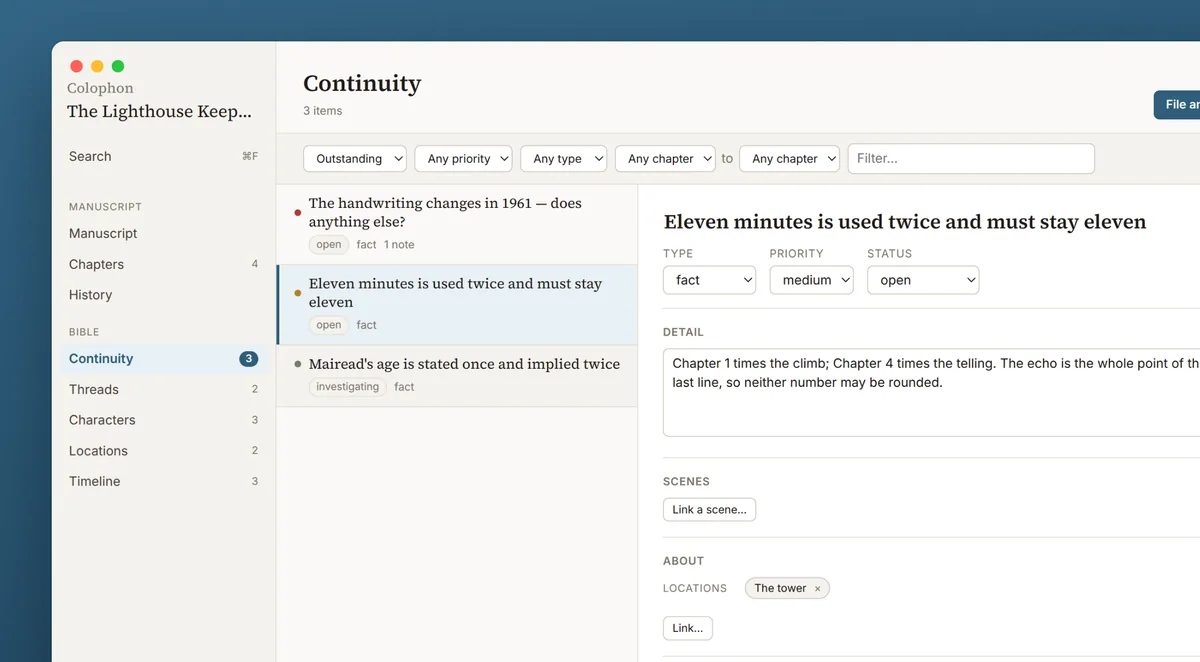Select Mairead's age is stated once item

pyautogui.click(x=457, y=375)
